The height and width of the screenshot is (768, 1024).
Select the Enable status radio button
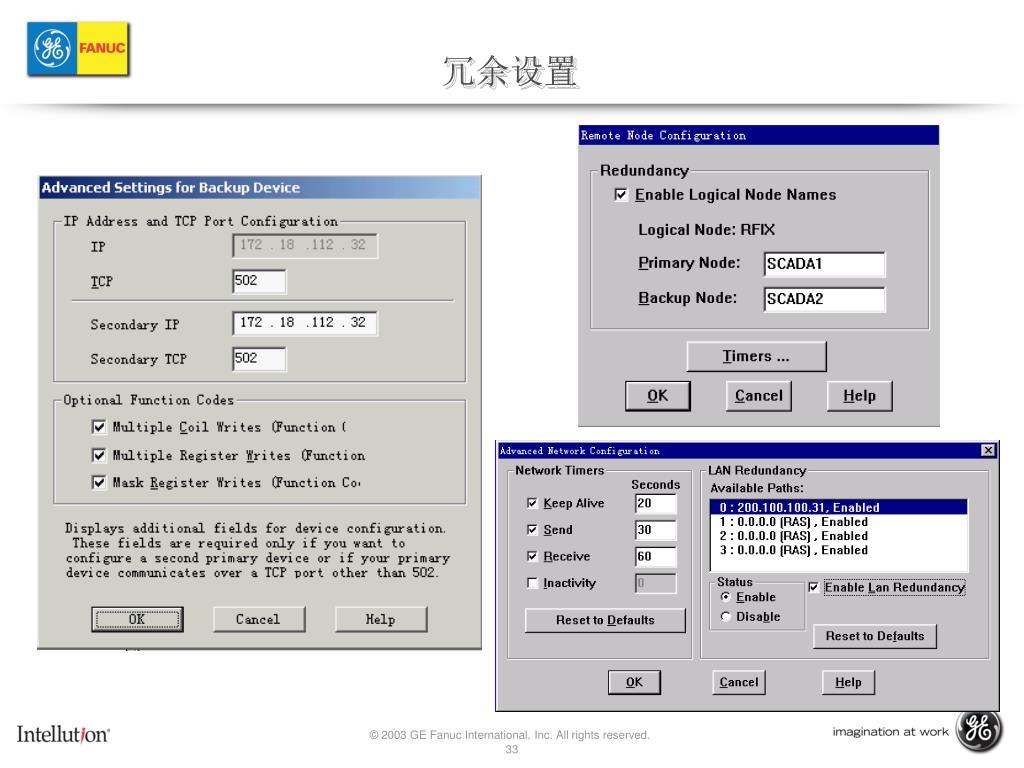(725, 597)
